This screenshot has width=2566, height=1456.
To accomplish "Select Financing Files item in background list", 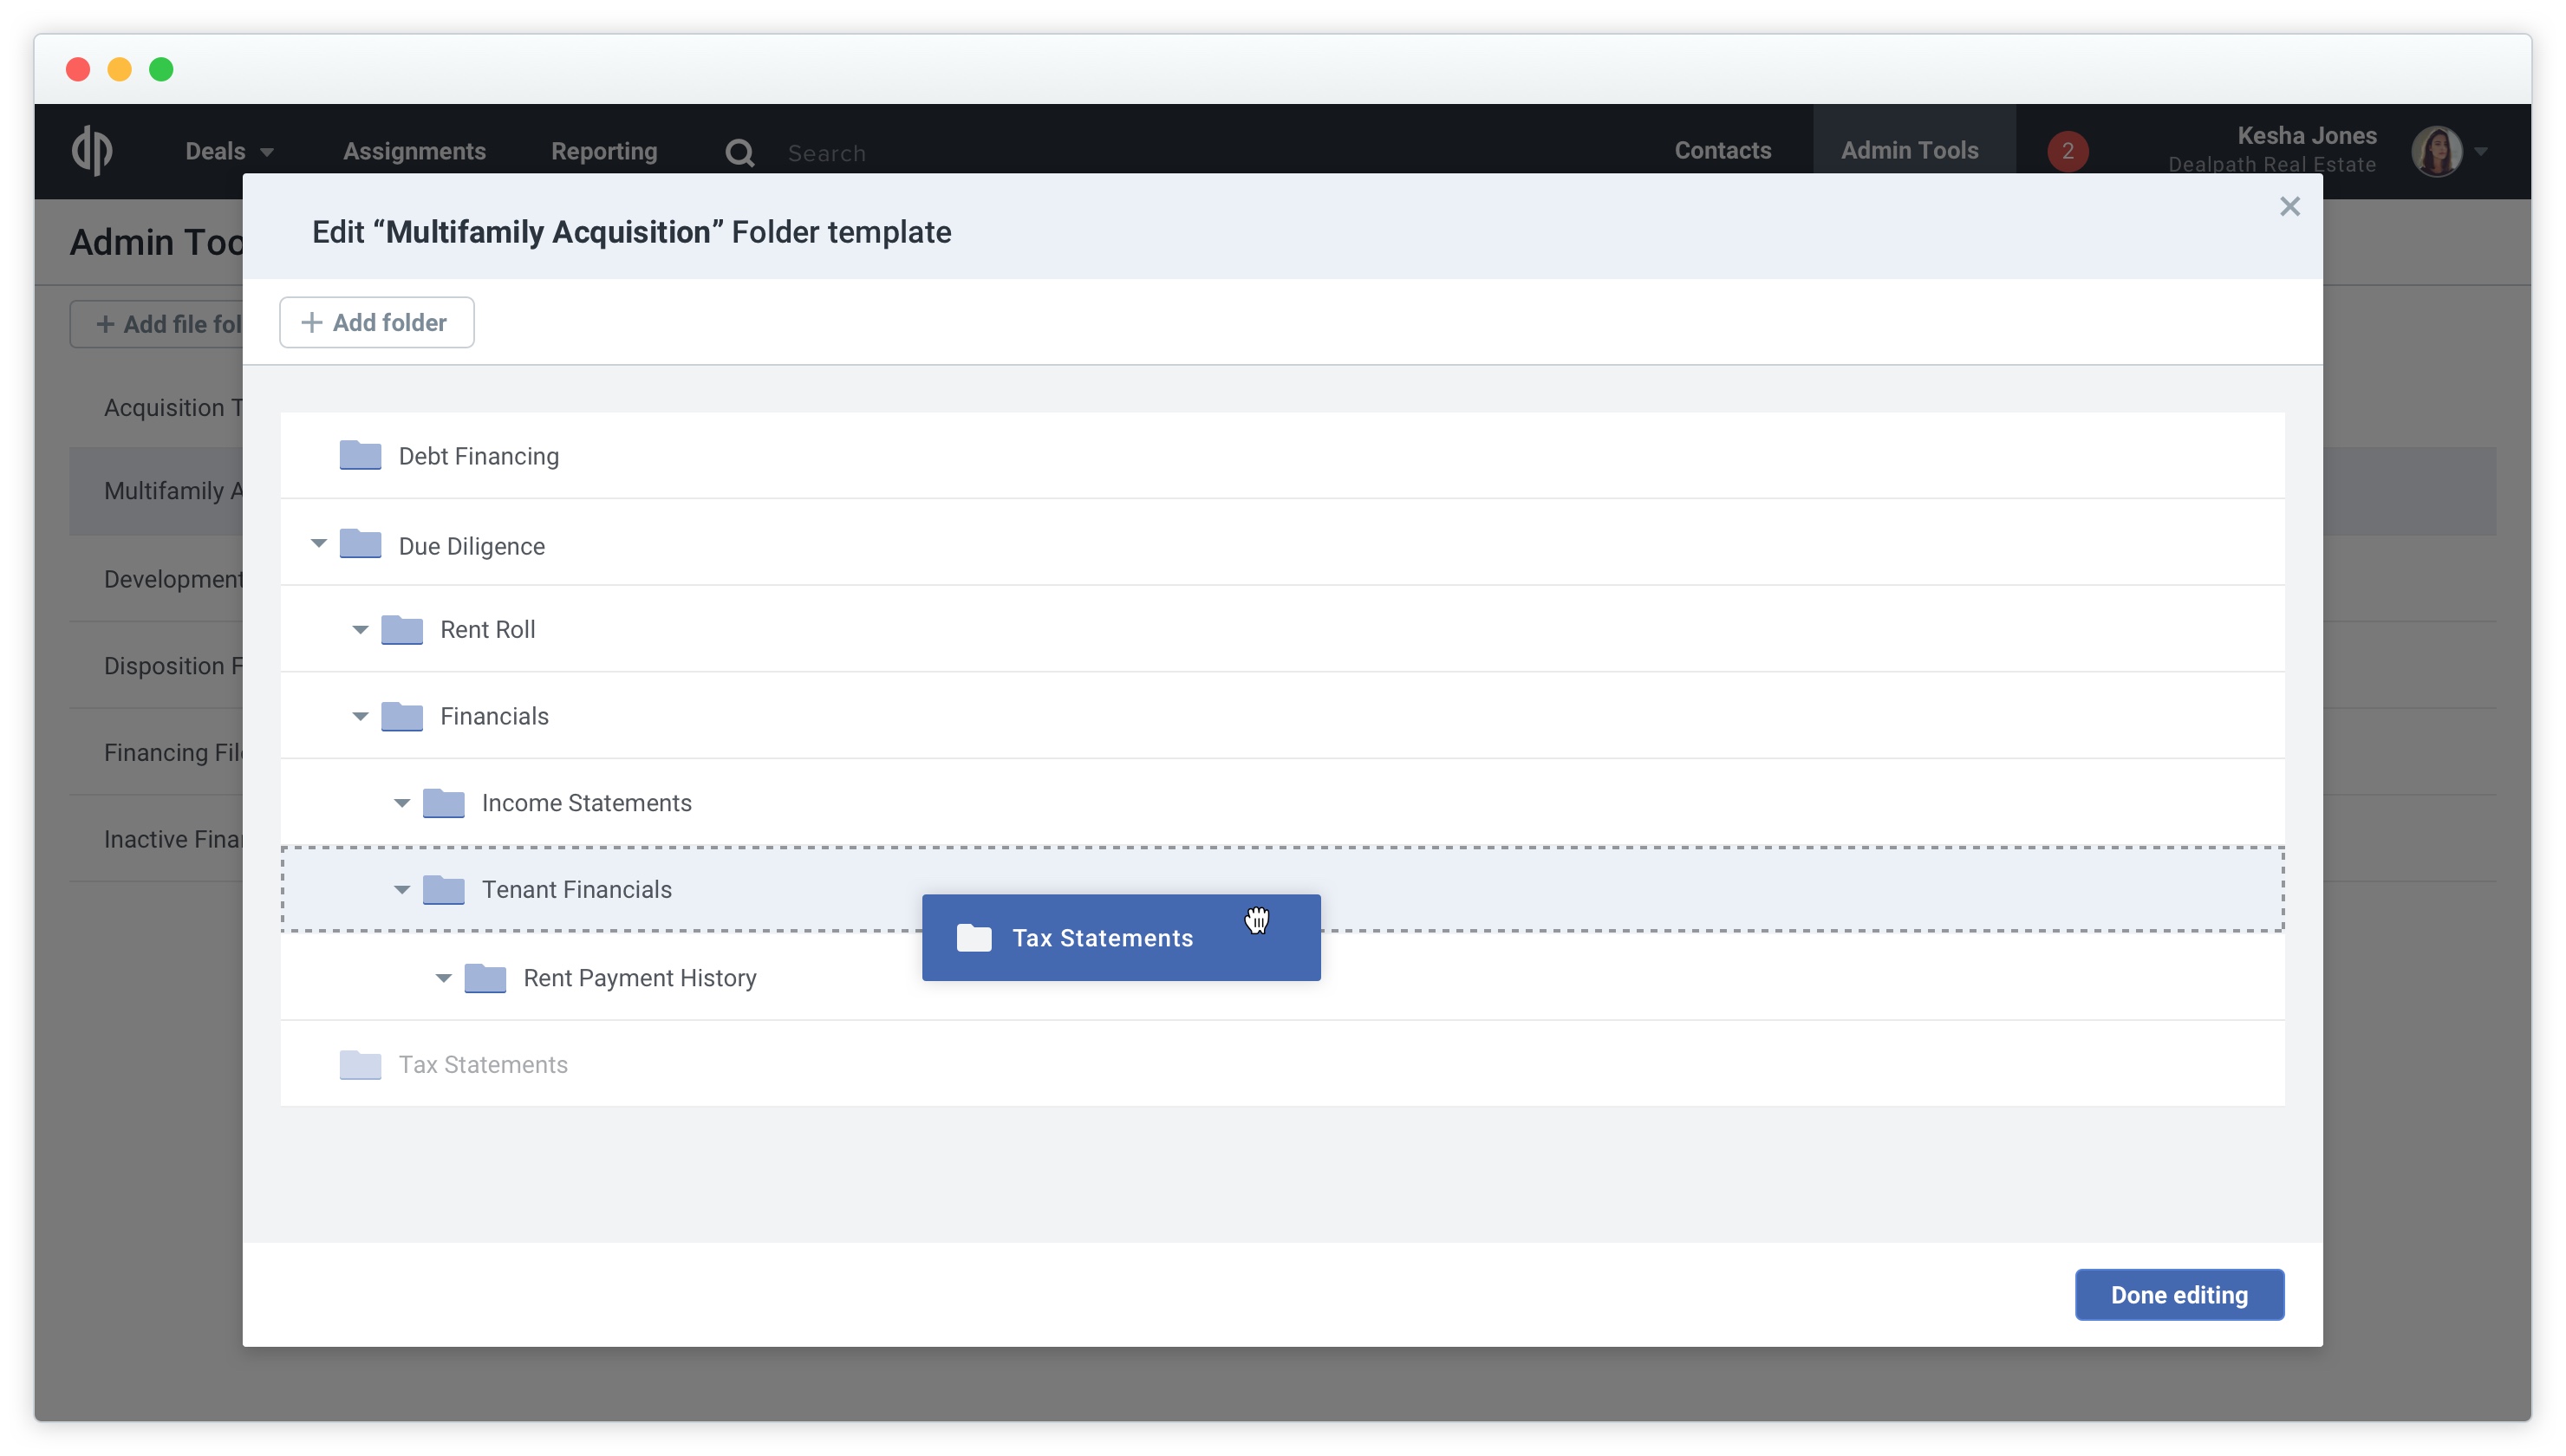I will (173, 752).
